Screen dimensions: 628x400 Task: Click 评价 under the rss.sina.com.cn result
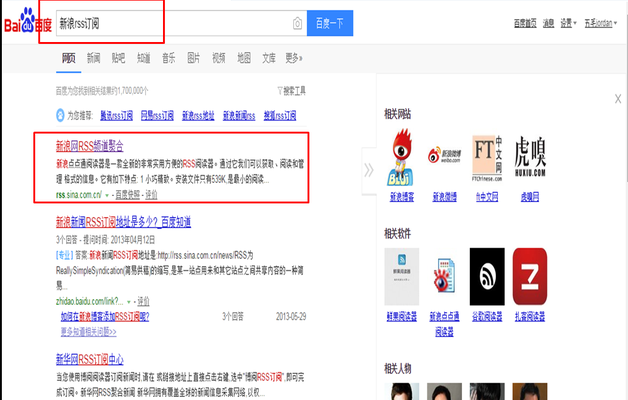click(x=151, y=195)
